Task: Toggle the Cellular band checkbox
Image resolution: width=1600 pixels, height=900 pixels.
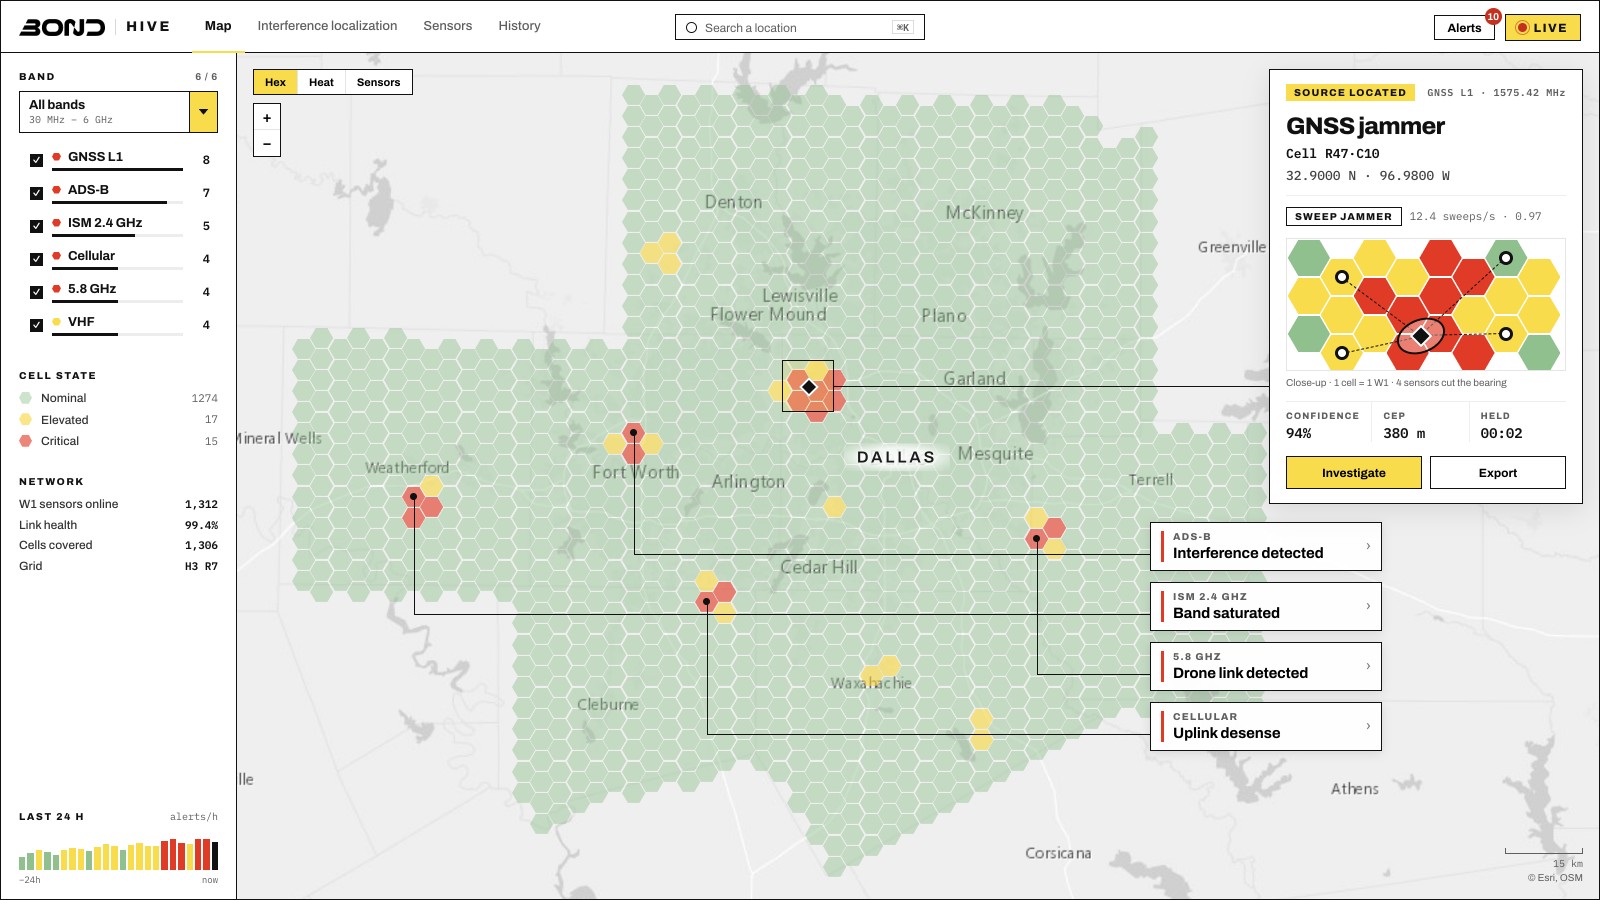Action: (36, 259)
